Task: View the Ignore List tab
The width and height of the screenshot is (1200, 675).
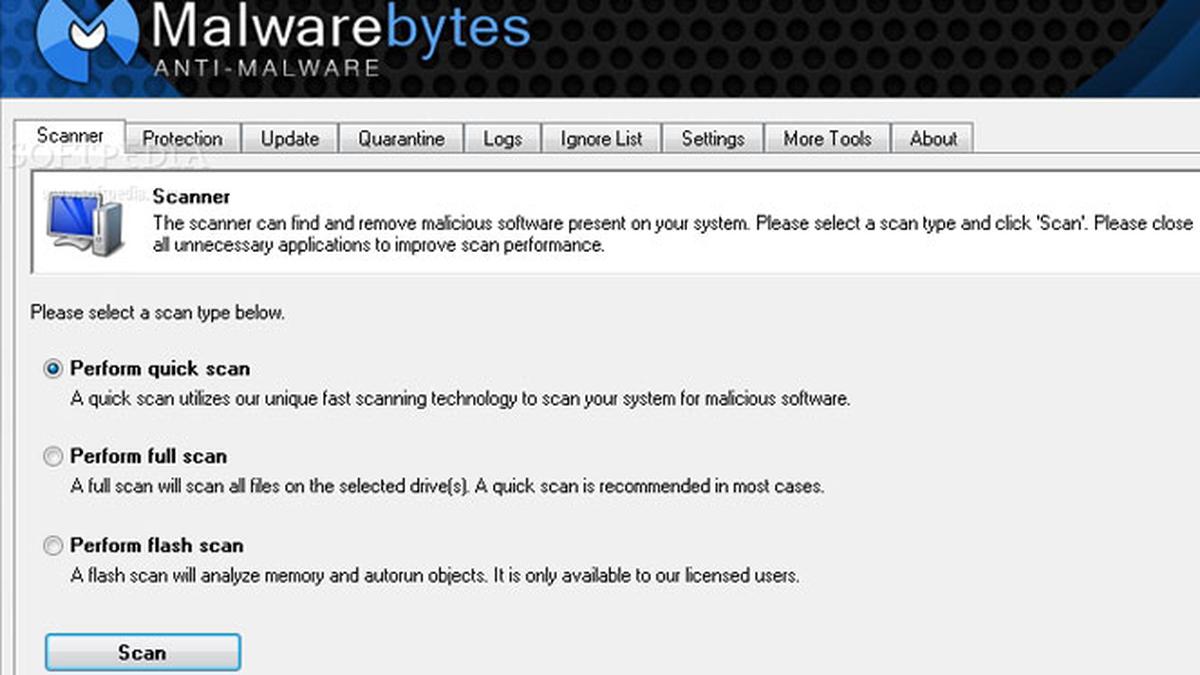Action: [601, 138]
